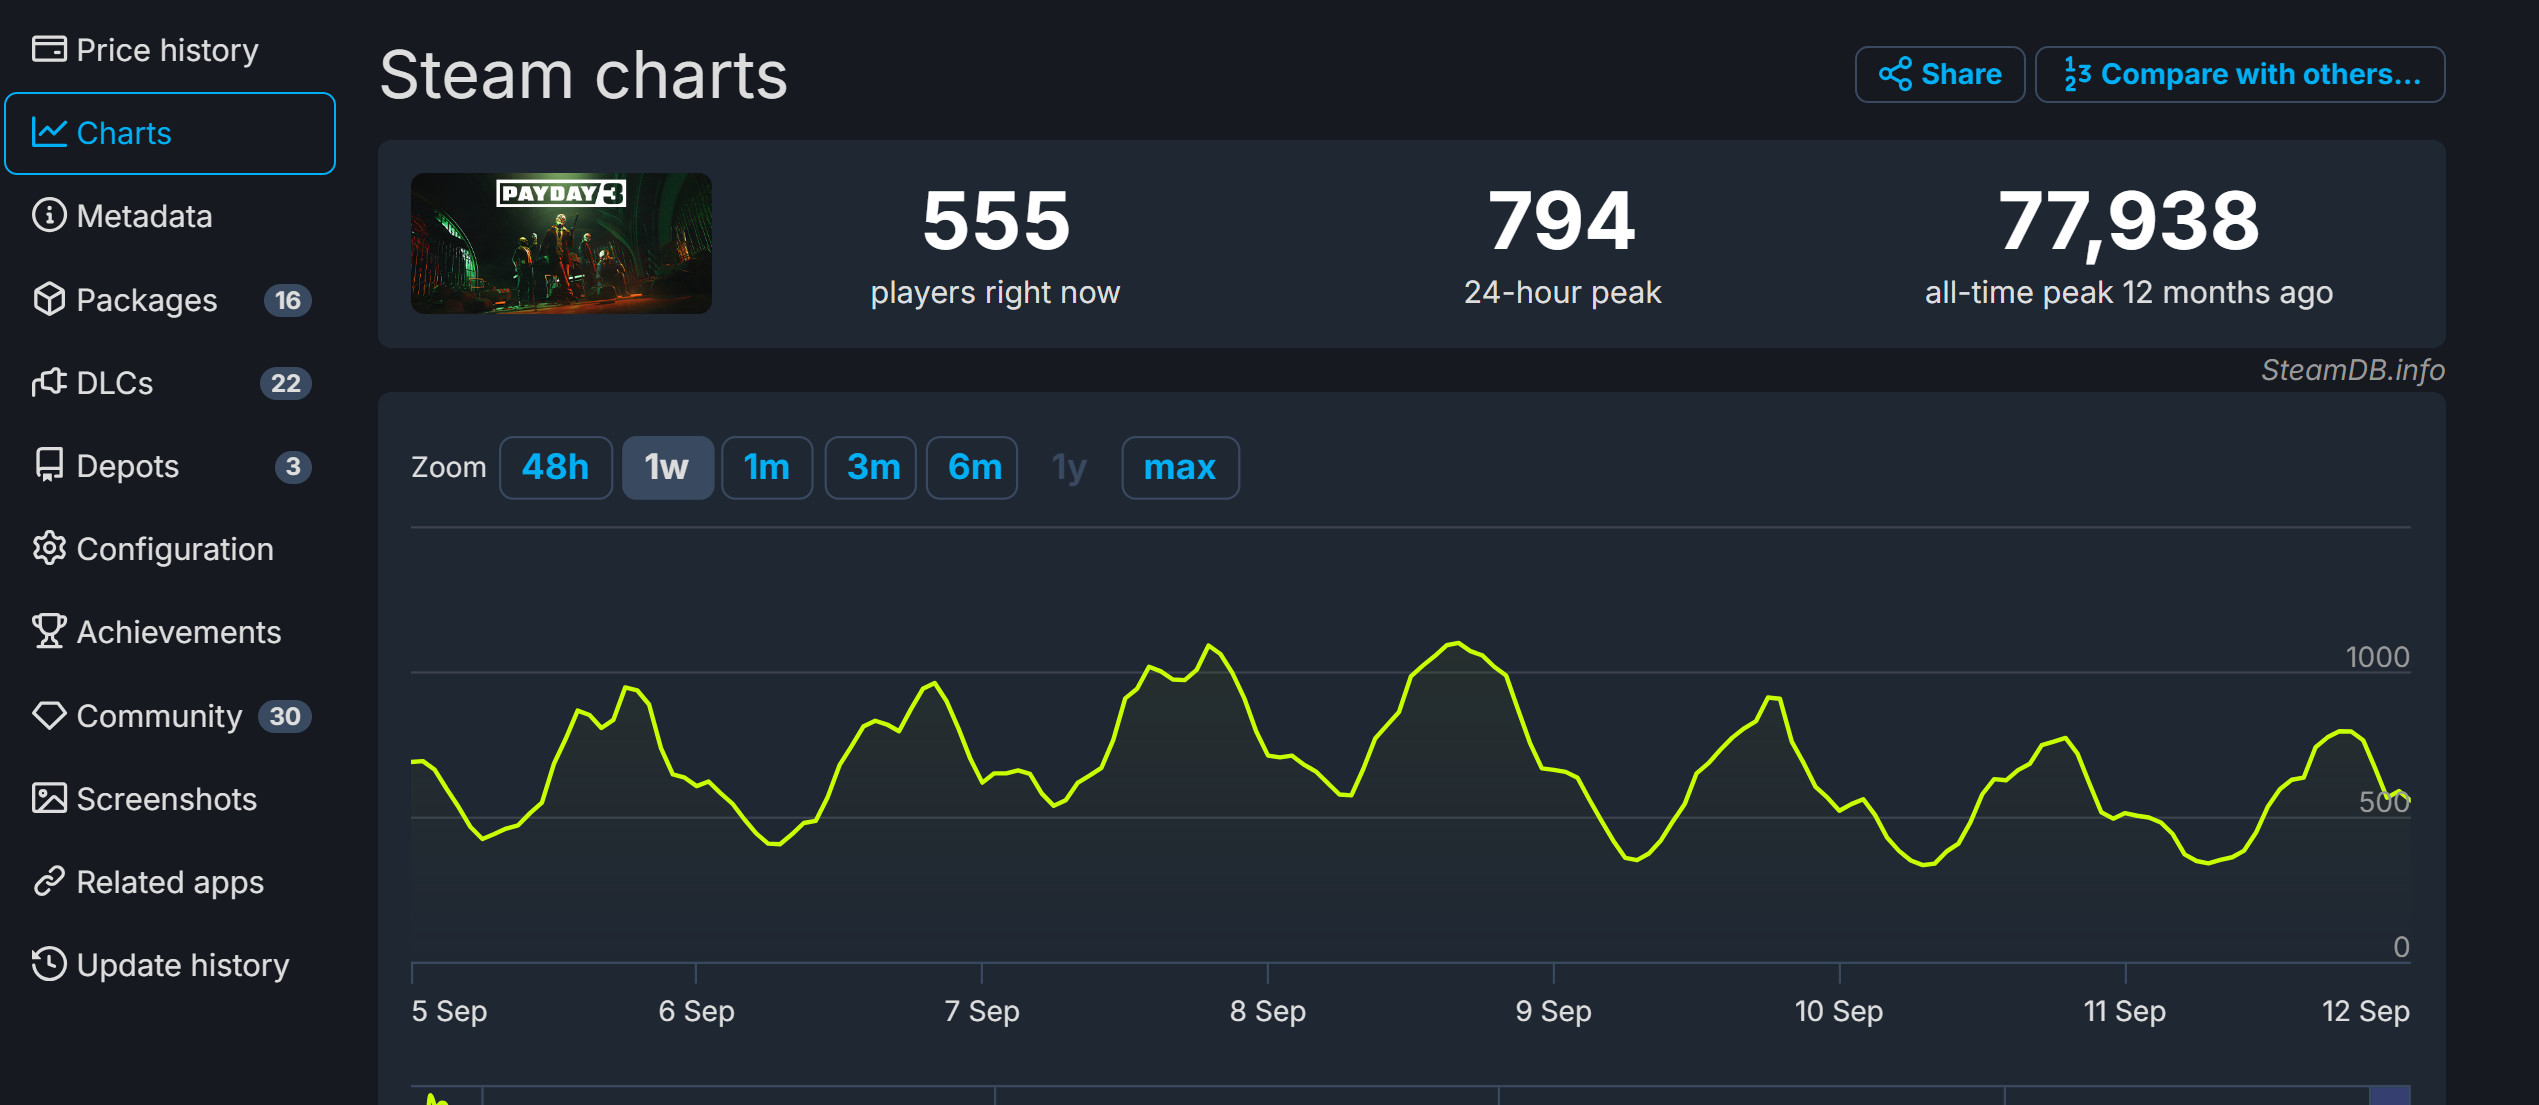2539x1105 pixels.
Task: Select 6m zoom timeframe
Action: (973, 468)
